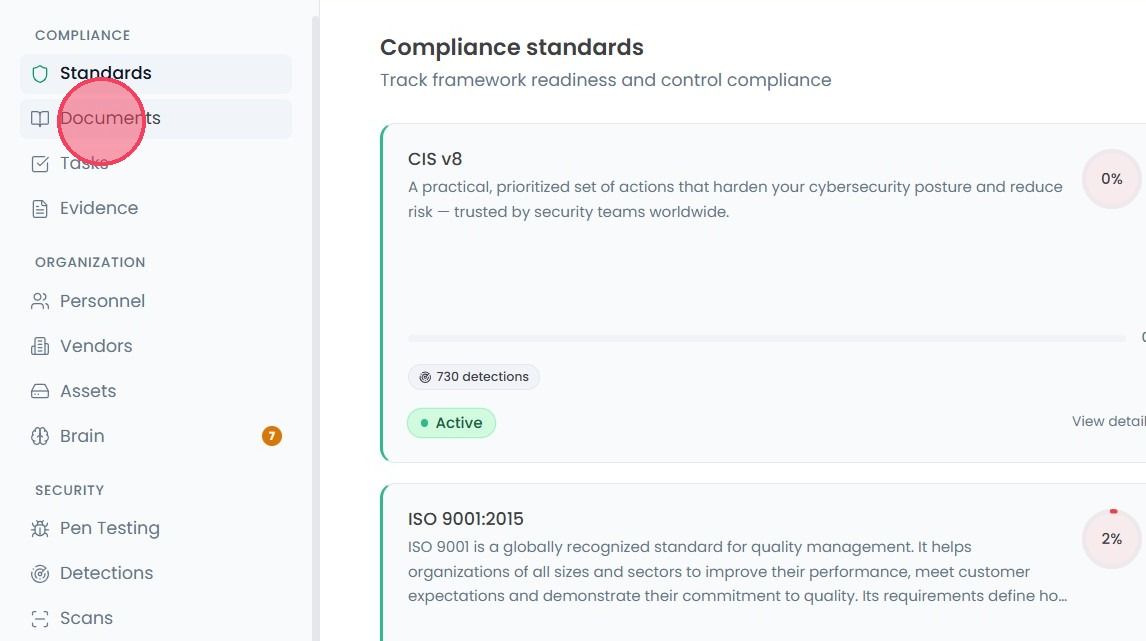Click the Personnel people icon
The height and width of the screenshot is (641, 1146).
tap(40, 301)
